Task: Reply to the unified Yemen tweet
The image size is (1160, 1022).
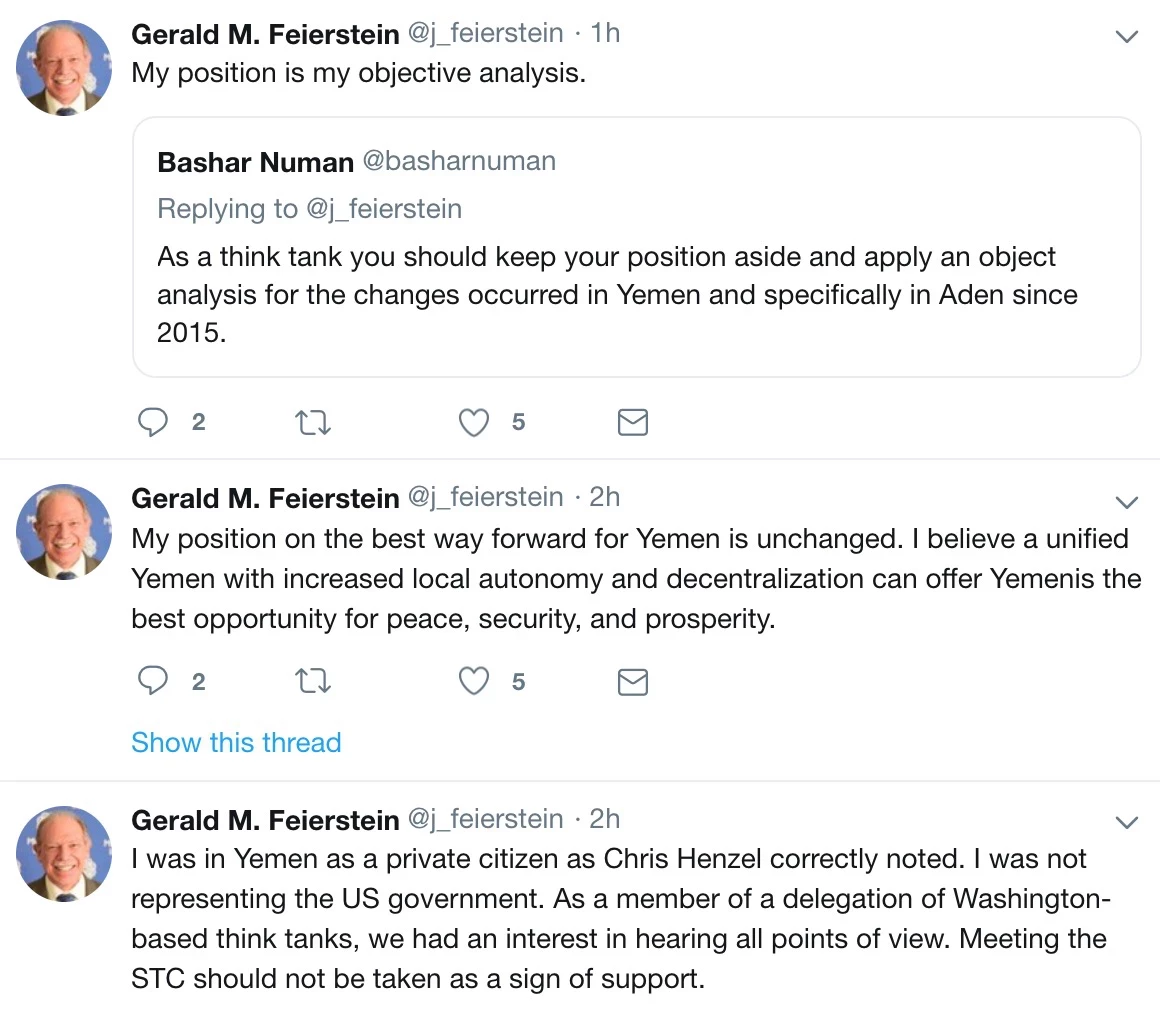Action: [x=153, y=682]
